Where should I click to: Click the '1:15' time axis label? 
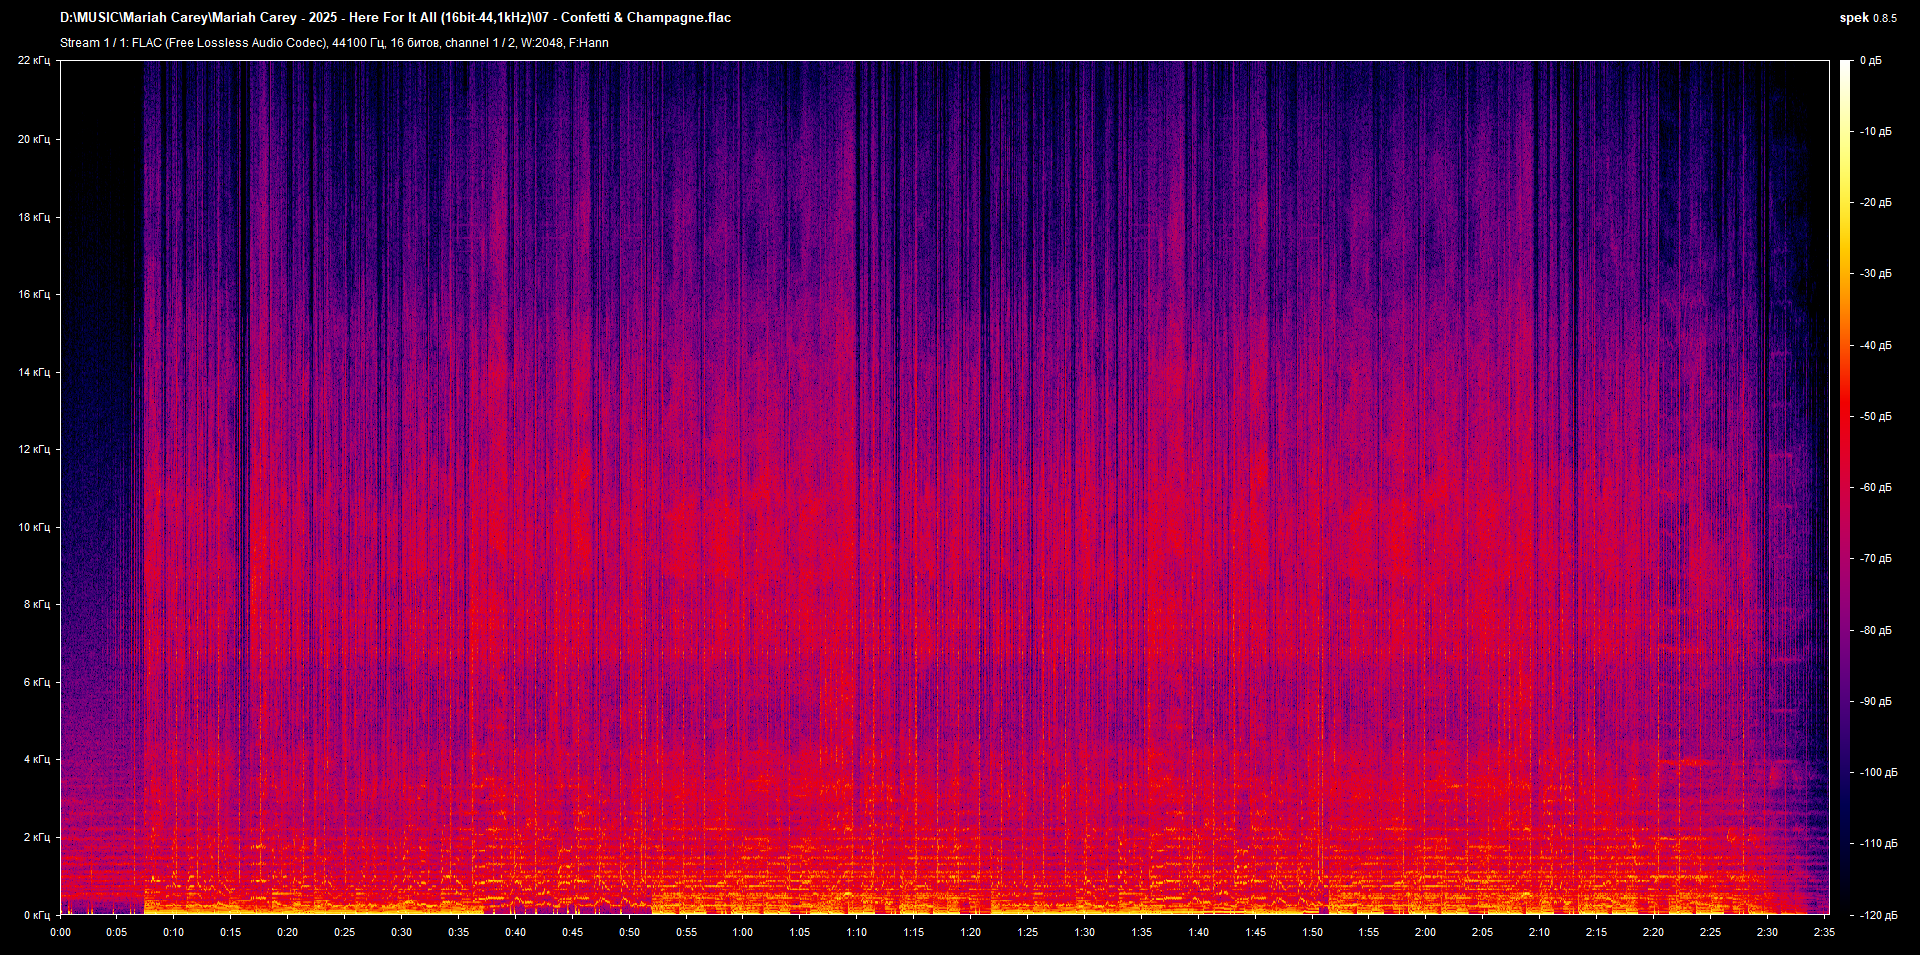click(x=914, y=932)
